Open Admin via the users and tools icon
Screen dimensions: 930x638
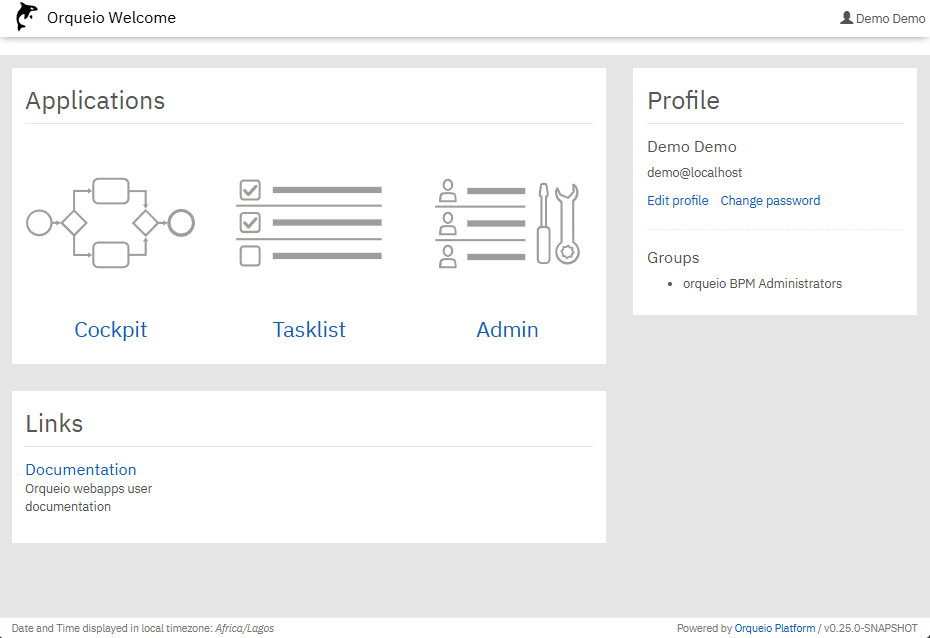507,223
